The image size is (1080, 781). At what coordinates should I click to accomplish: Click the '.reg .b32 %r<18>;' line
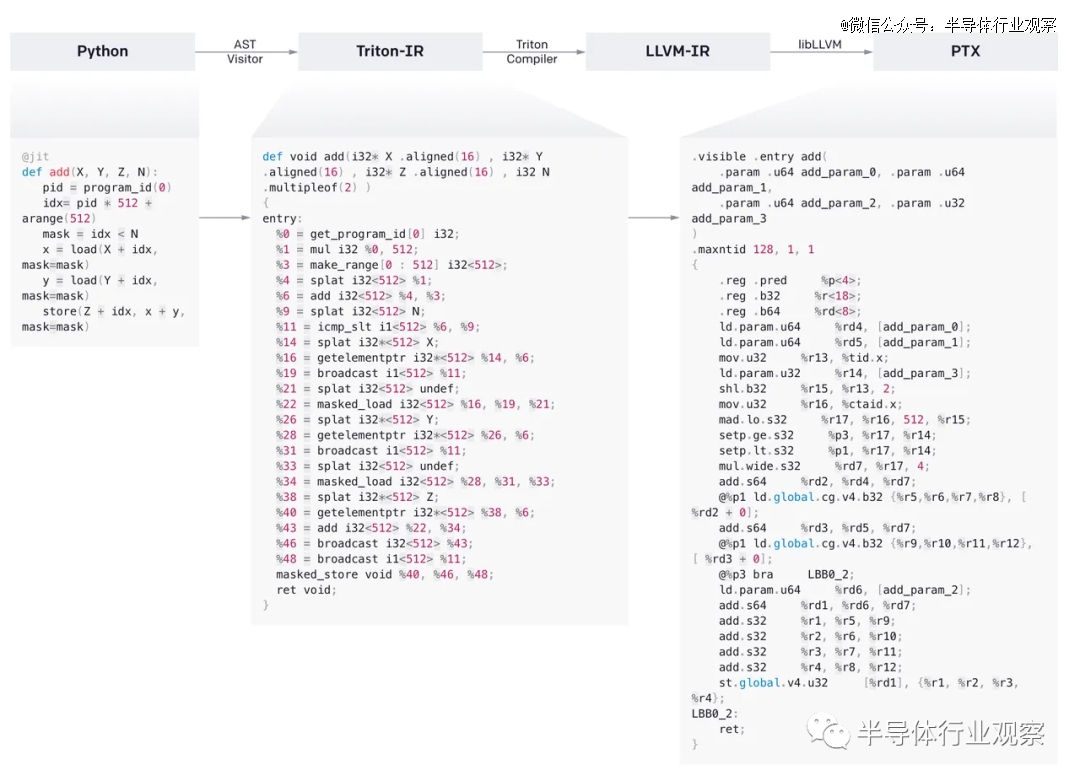[790, 296]
